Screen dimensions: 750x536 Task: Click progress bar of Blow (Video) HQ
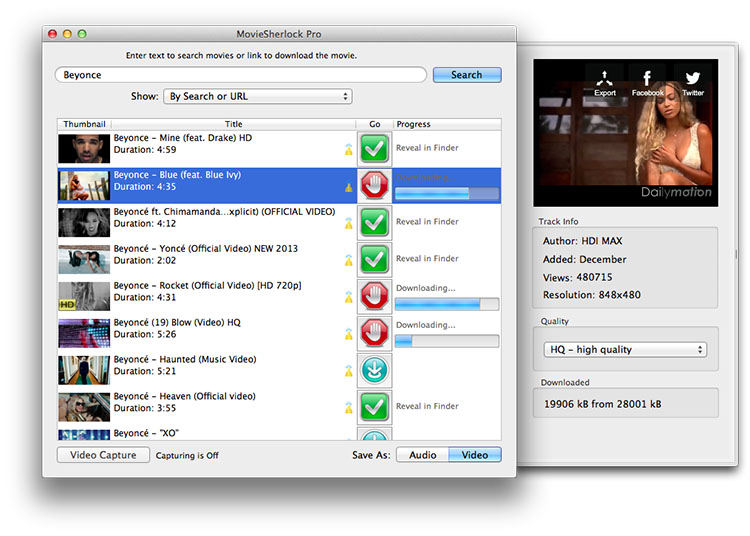click(x=447, y=341)
